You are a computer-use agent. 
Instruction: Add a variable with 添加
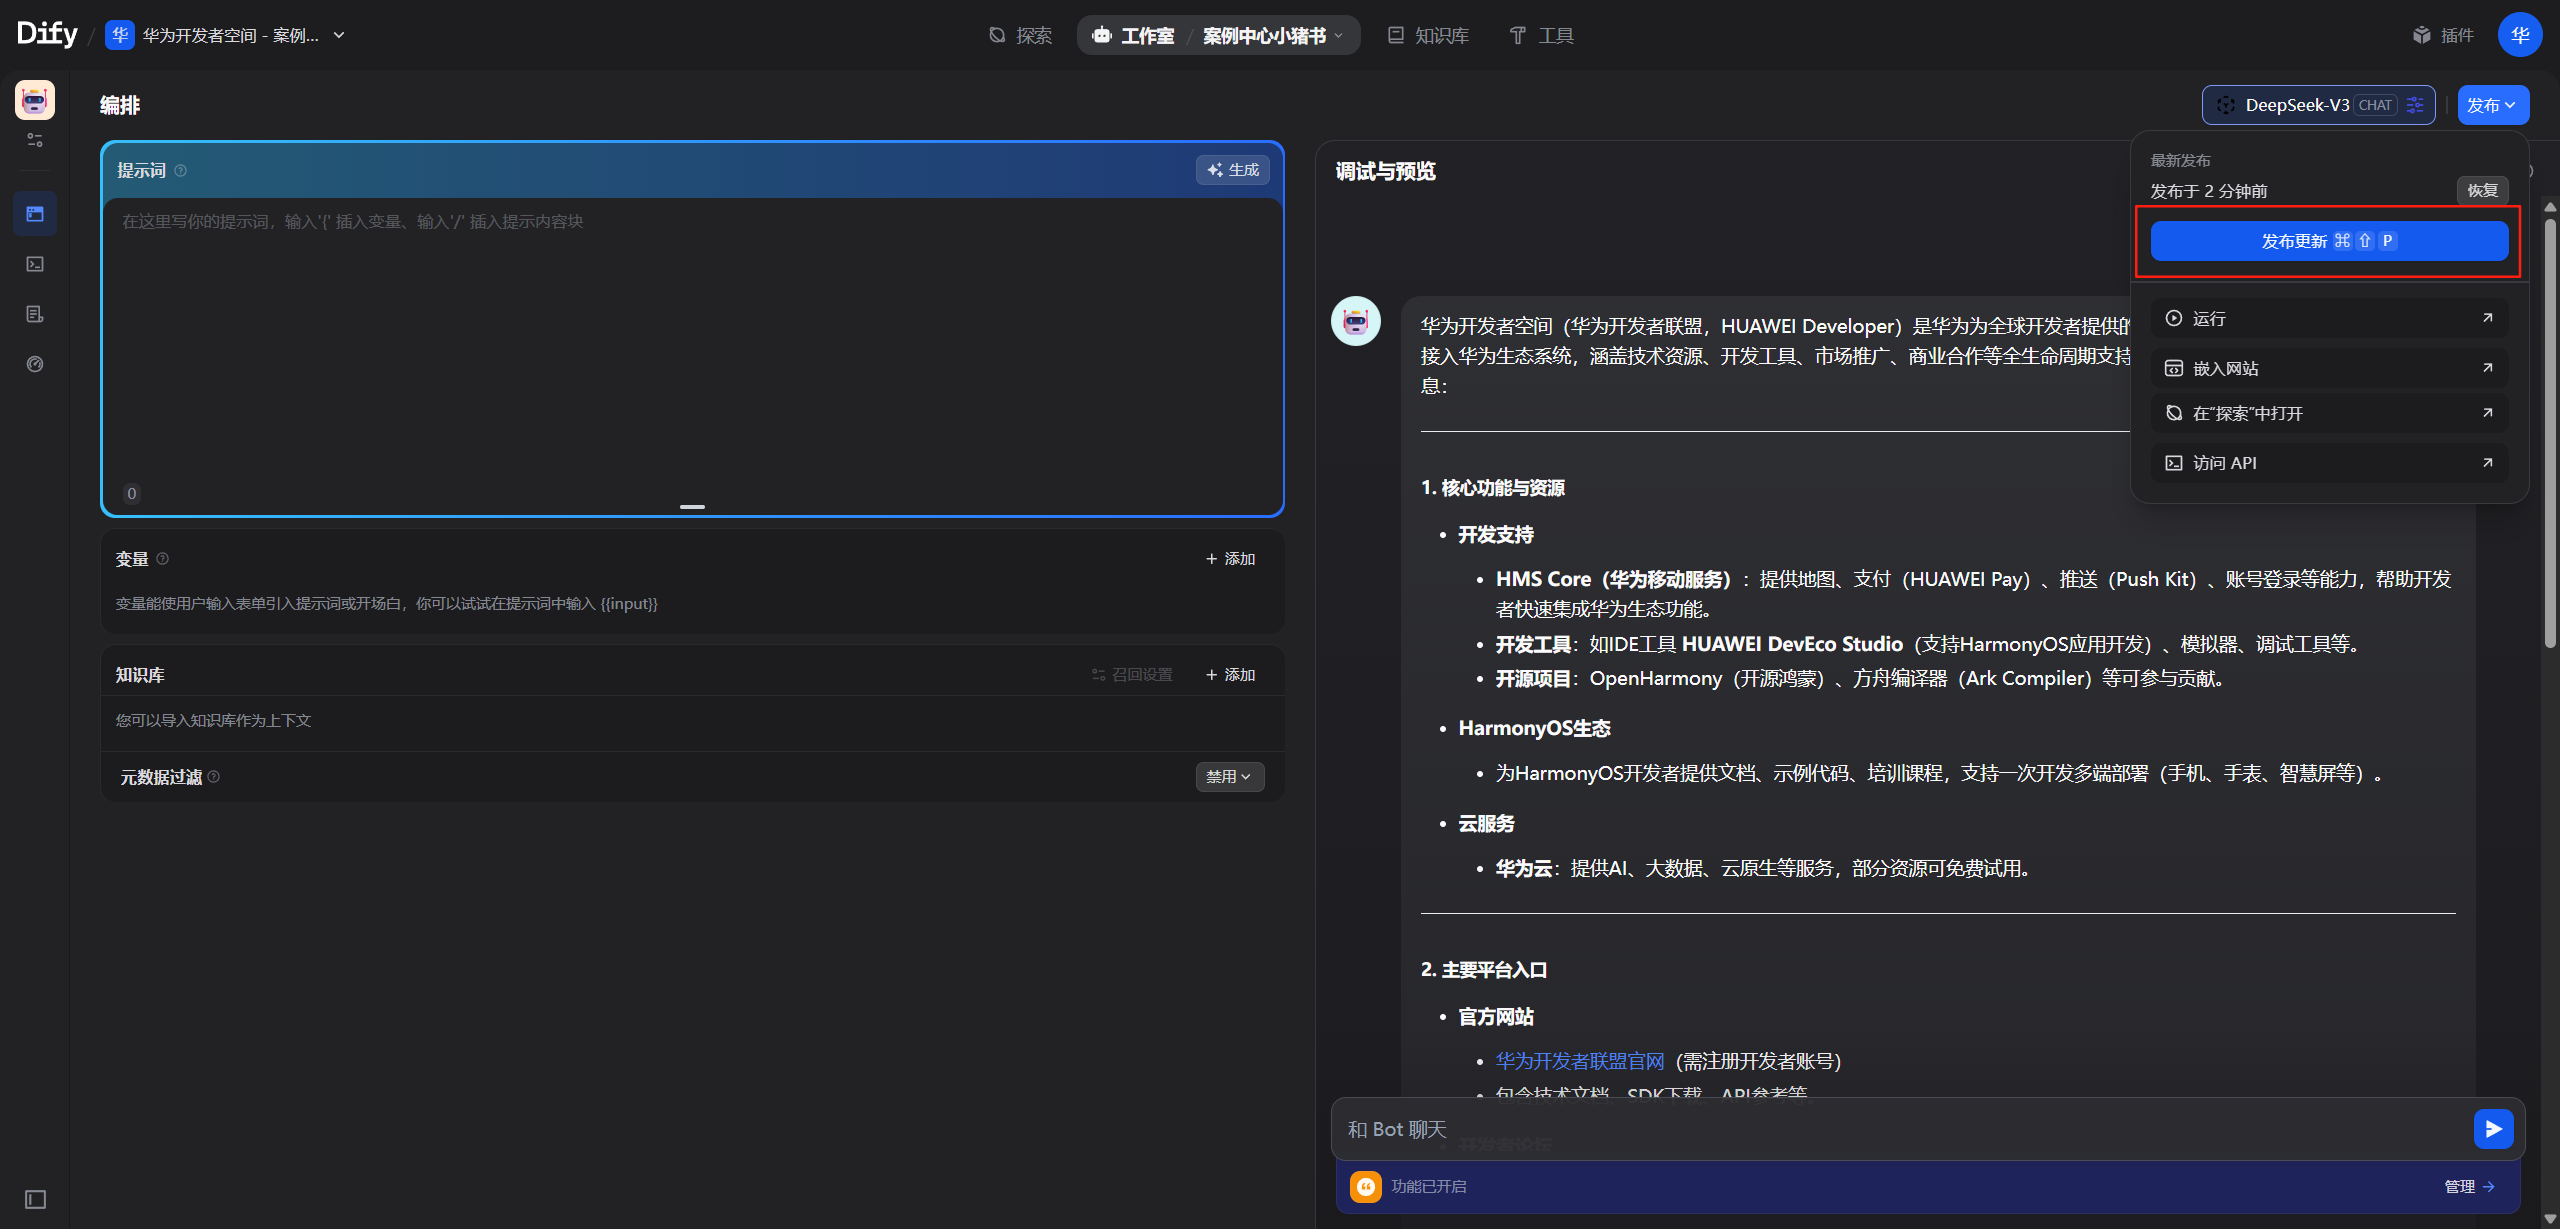click(1230, 559)
